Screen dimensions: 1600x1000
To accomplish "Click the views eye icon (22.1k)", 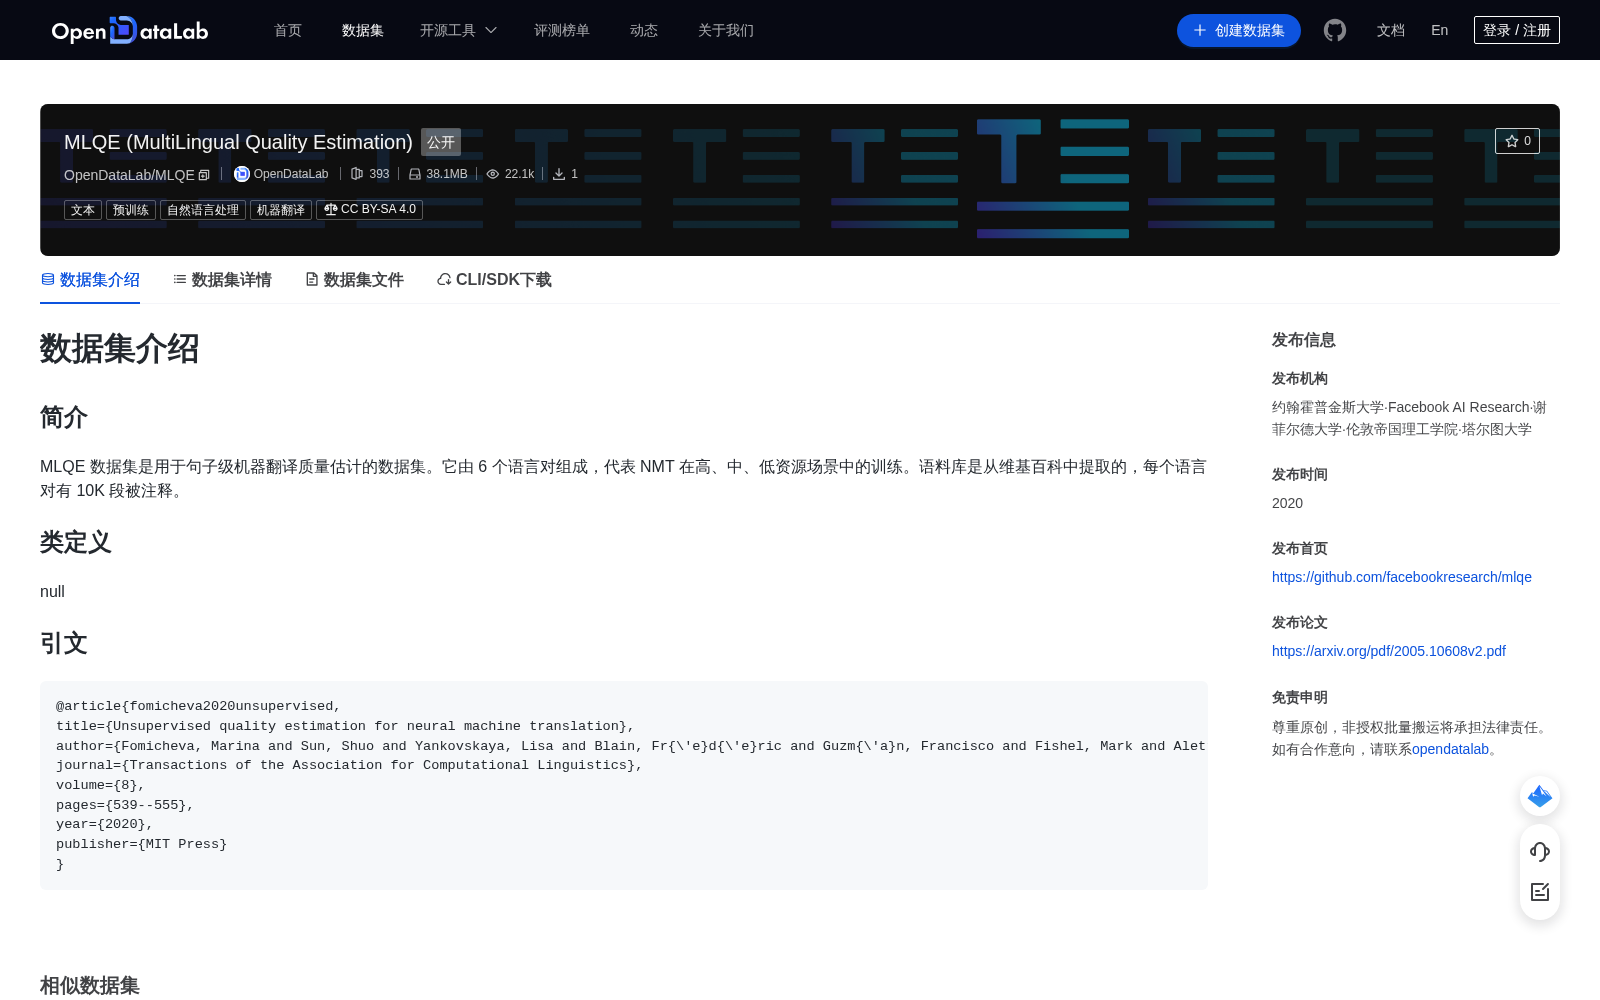I will tap(493, 174).
